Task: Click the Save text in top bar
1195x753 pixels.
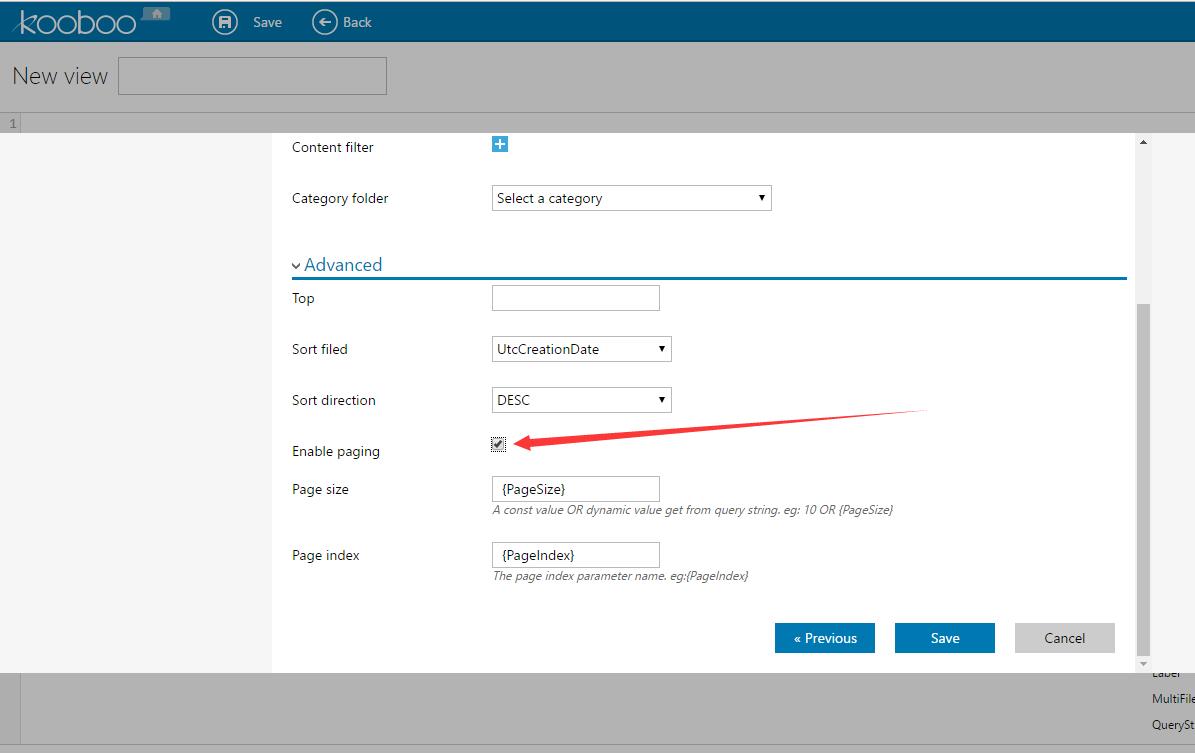Action: [x=268, y=23]
